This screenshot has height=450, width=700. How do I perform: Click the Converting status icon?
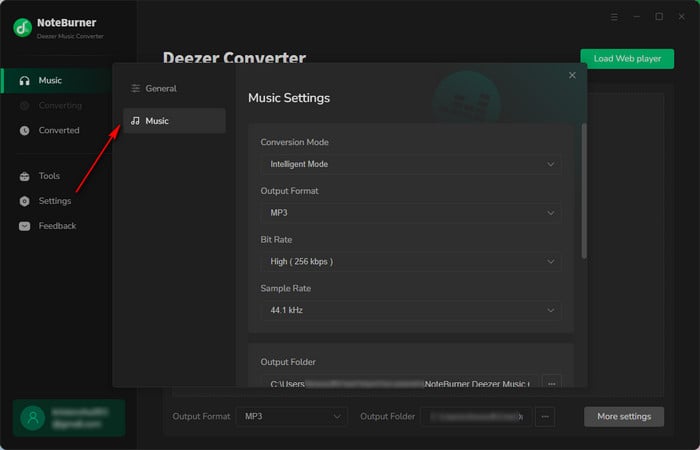[x=25, y=106]
